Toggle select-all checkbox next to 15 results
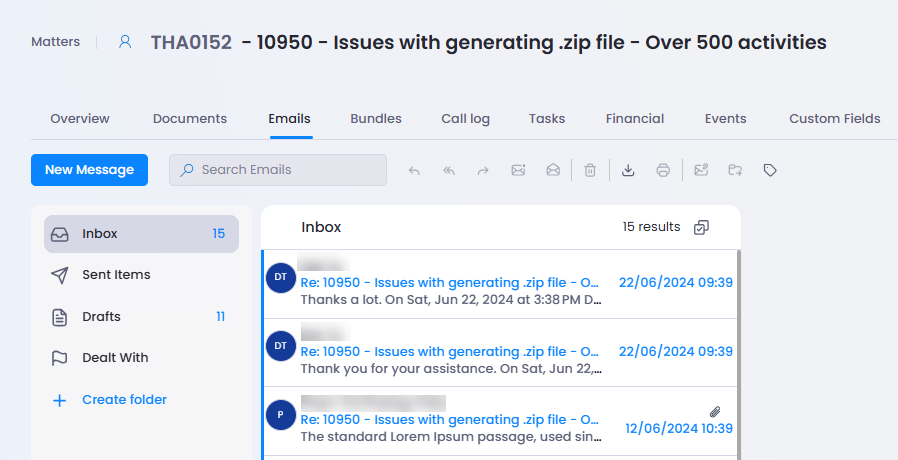 (x=701, y=227)
